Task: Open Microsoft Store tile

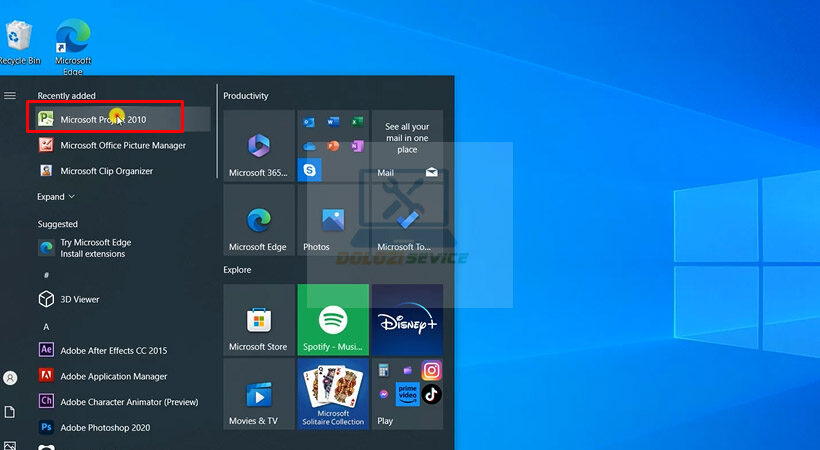Action: [258, 320]
